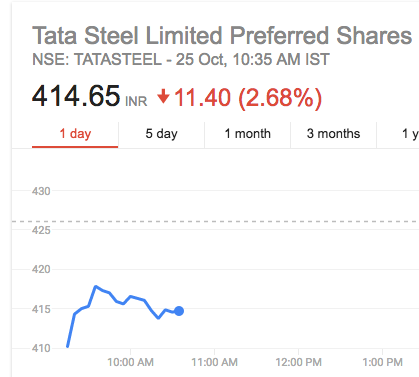Click the 10:00 AM time axis label
Viewport: 419px width, 377px height.
coord(130,362)
